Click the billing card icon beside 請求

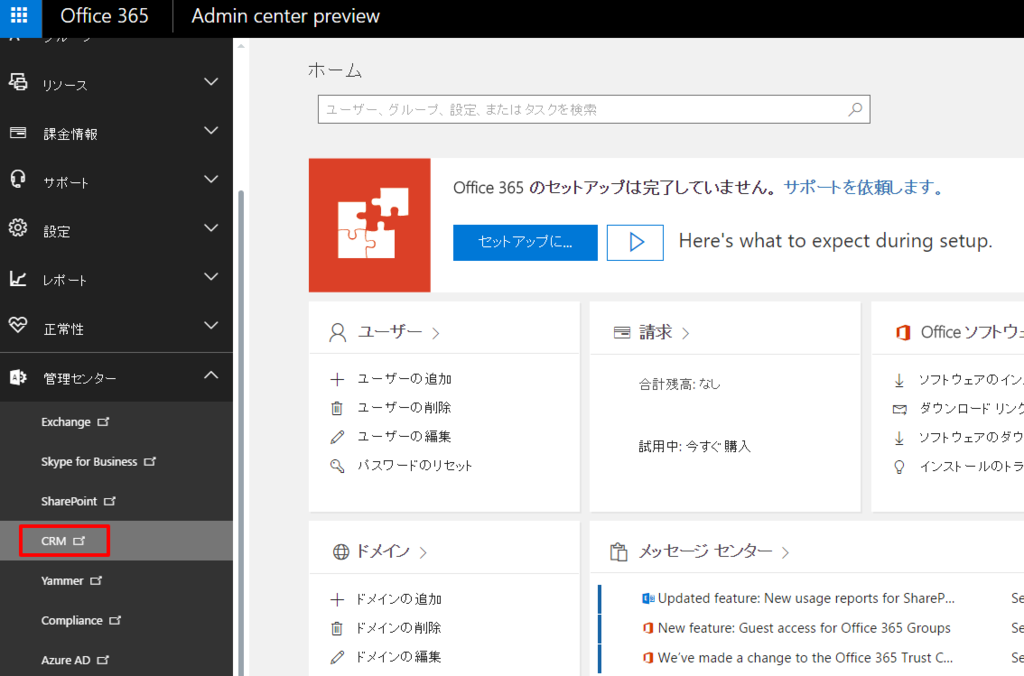622,333
